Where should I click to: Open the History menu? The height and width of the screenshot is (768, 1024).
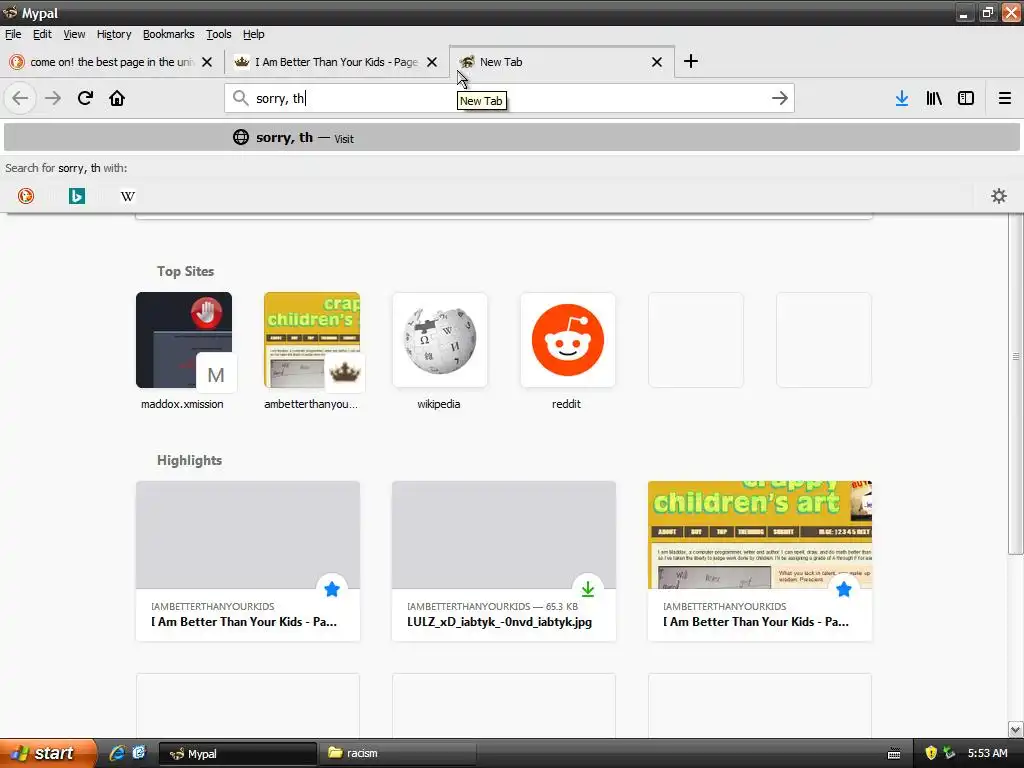pyautogui.click(x=114, y=34)
